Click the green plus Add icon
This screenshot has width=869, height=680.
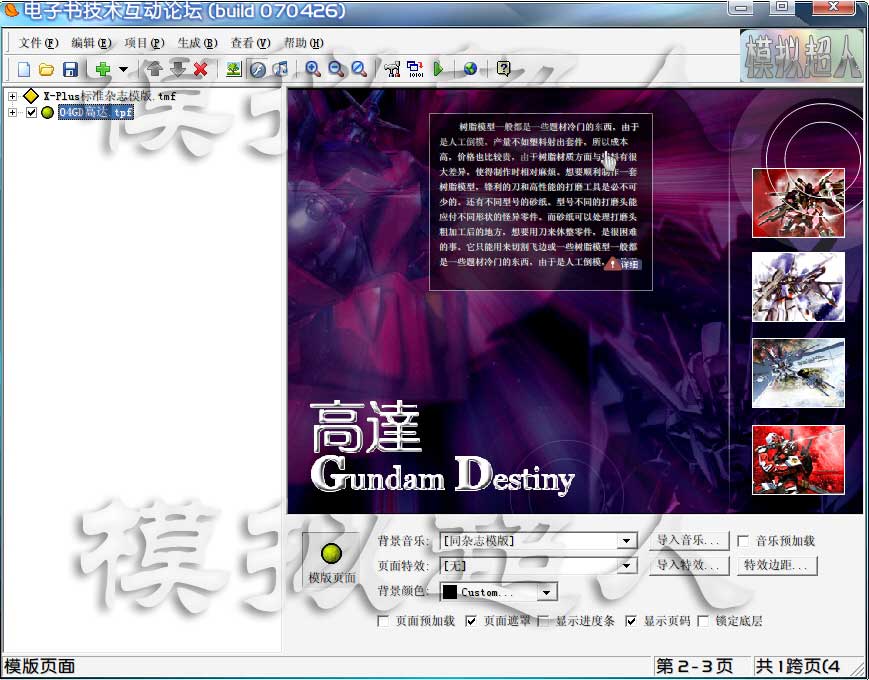click(x=102, y=69)
